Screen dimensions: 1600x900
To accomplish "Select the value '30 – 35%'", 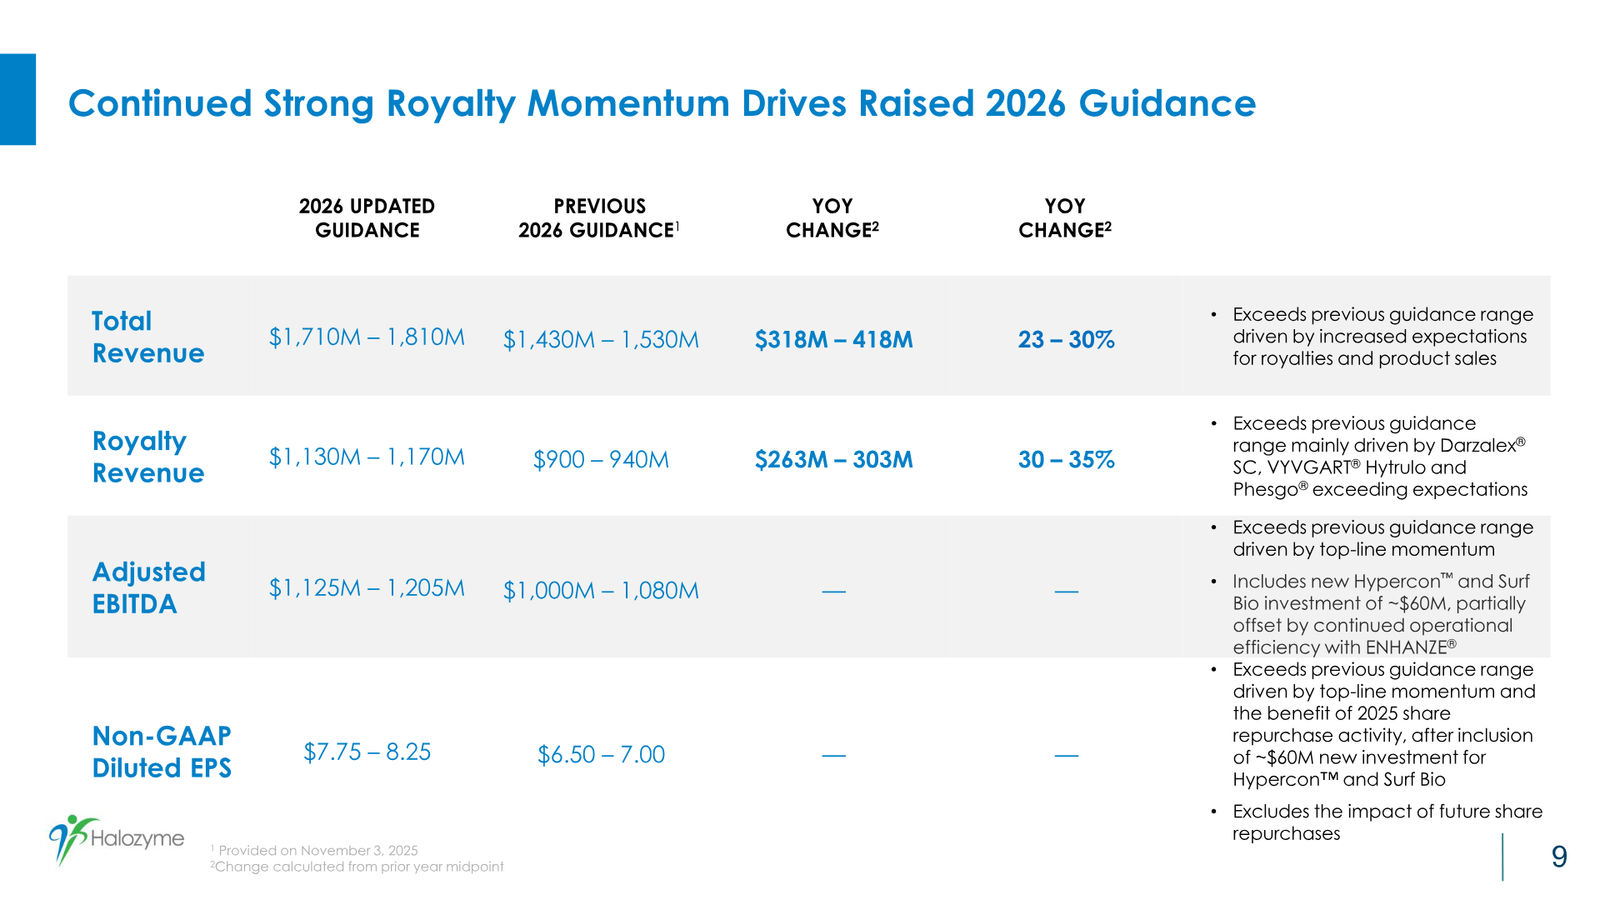I will [x=1066, y=460].
